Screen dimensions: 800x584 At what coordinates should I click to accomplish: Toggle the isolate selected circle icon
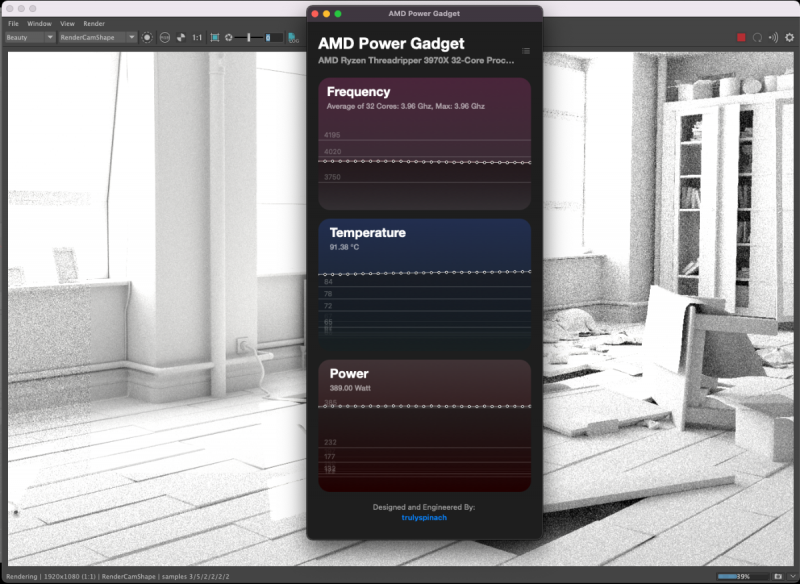tap(147, 37)
